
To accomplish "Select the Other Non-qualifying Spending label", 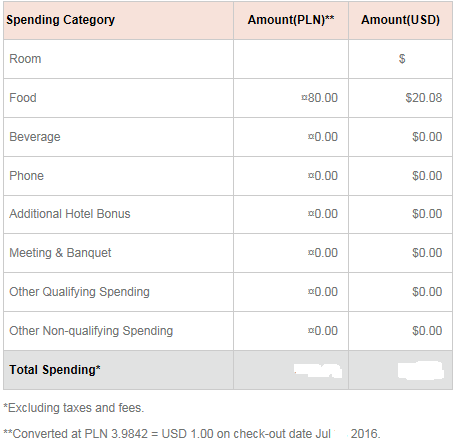I will tap(91, 331).
